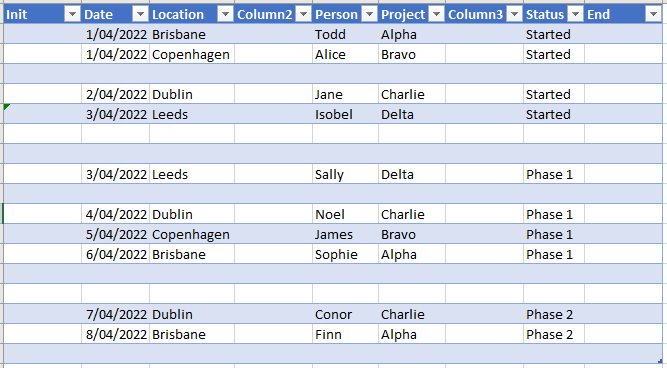Expand the Location filter arrow
The width and height of the screenshot is (667, 368).
[225, 15]
